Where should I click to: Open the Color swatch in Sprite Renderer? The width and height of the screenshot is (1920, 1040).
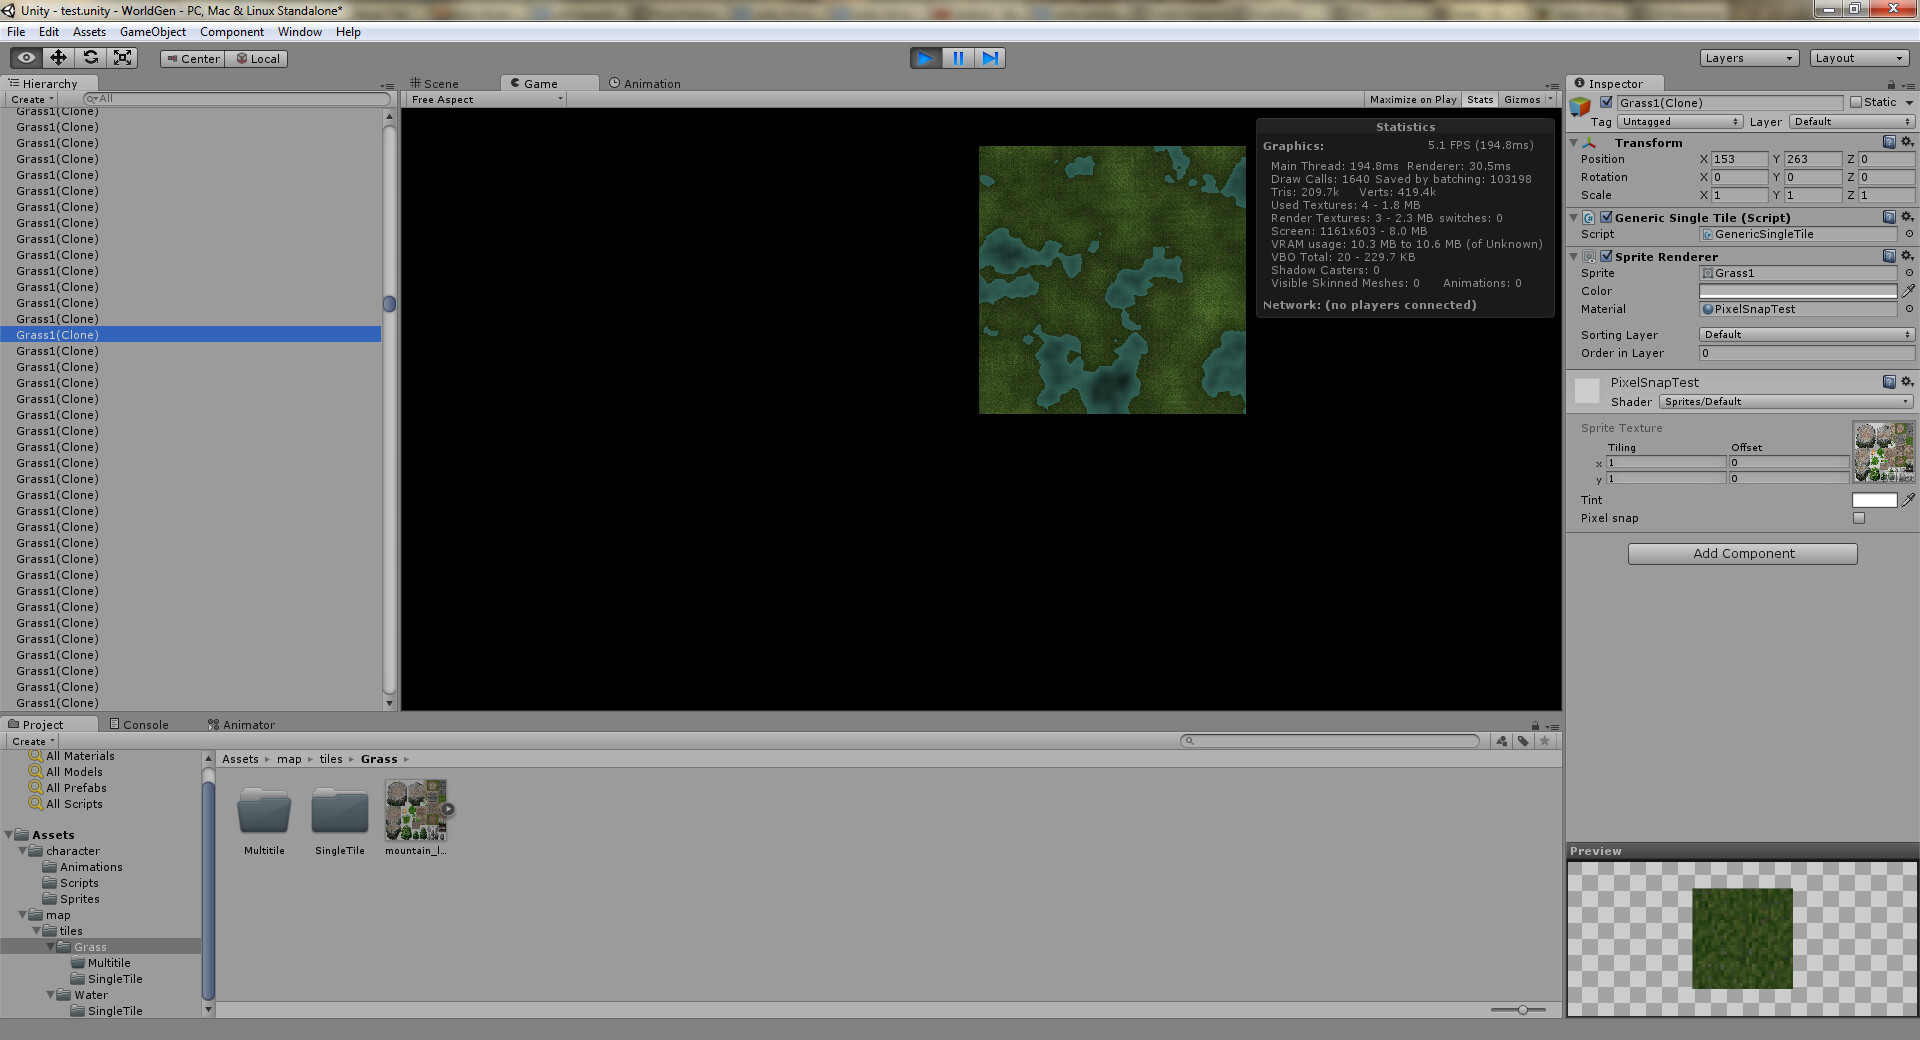coord(1797,290)
